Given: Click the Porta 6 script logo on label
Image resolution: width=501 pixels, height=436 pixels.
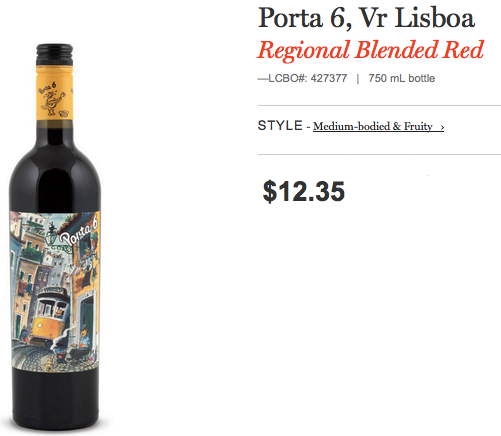Looking at the screenshot, I should [79, 232].
